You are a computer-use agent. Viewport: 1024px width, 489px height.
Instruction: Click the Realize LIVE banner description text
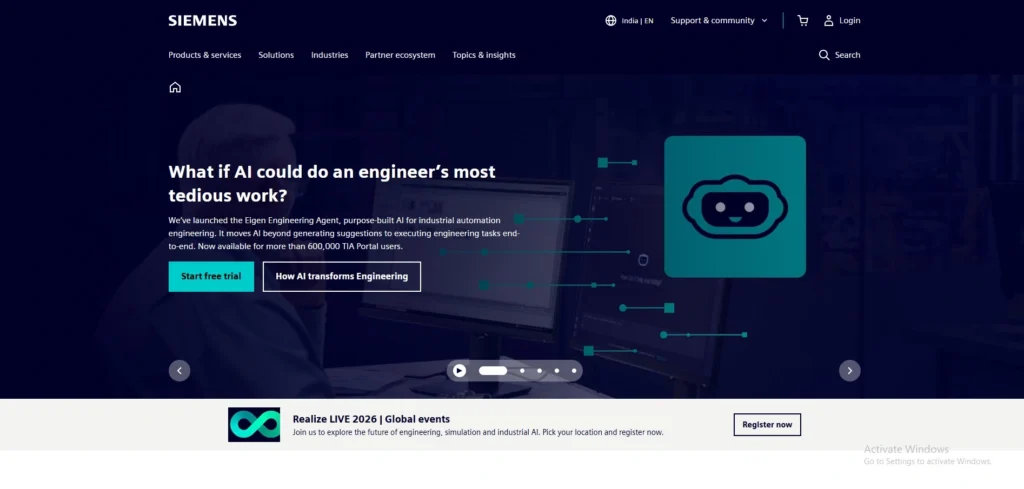point(478,432)
